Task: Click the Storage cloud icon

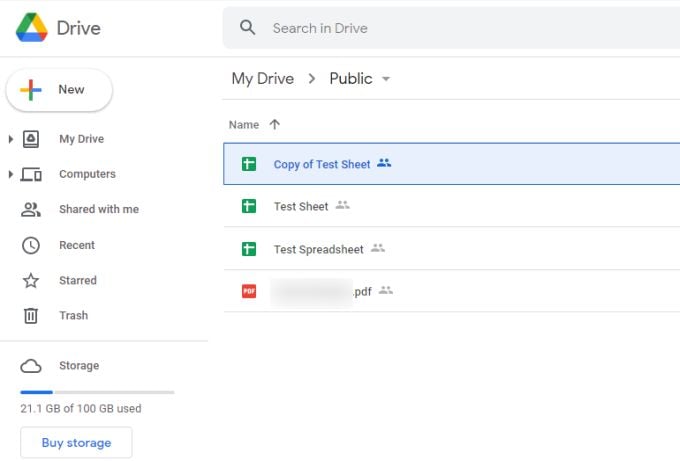Action: coord(31,366)
